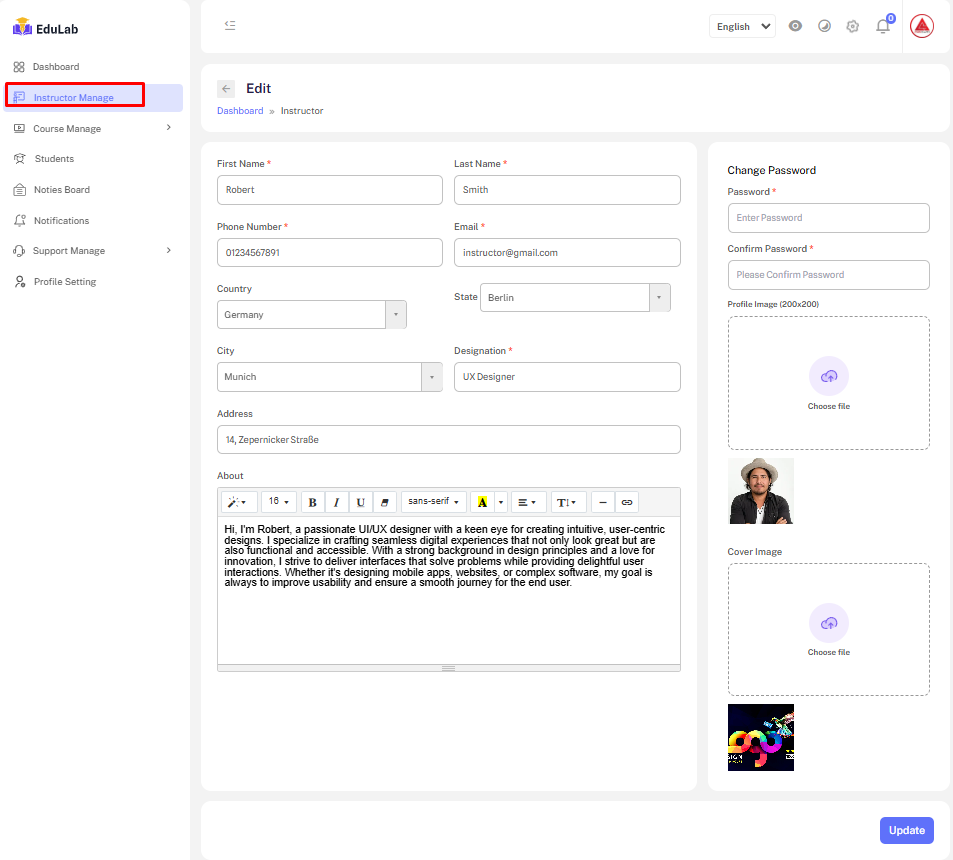Open the Country dropdown showing Germany

(311, 315)
